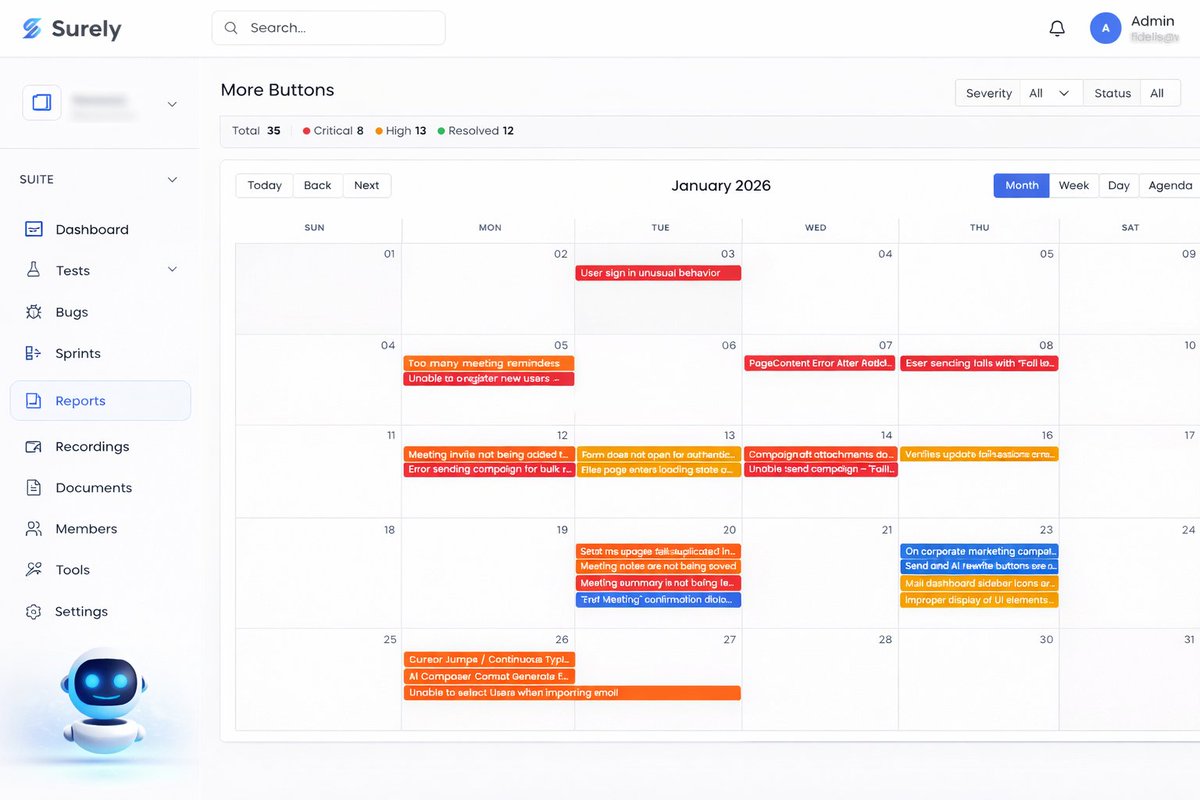Image resolution: width=1200 pixels, height=800 pixels.
Task: Click the Sprints icon in sidebar
Action: [34, 353]
